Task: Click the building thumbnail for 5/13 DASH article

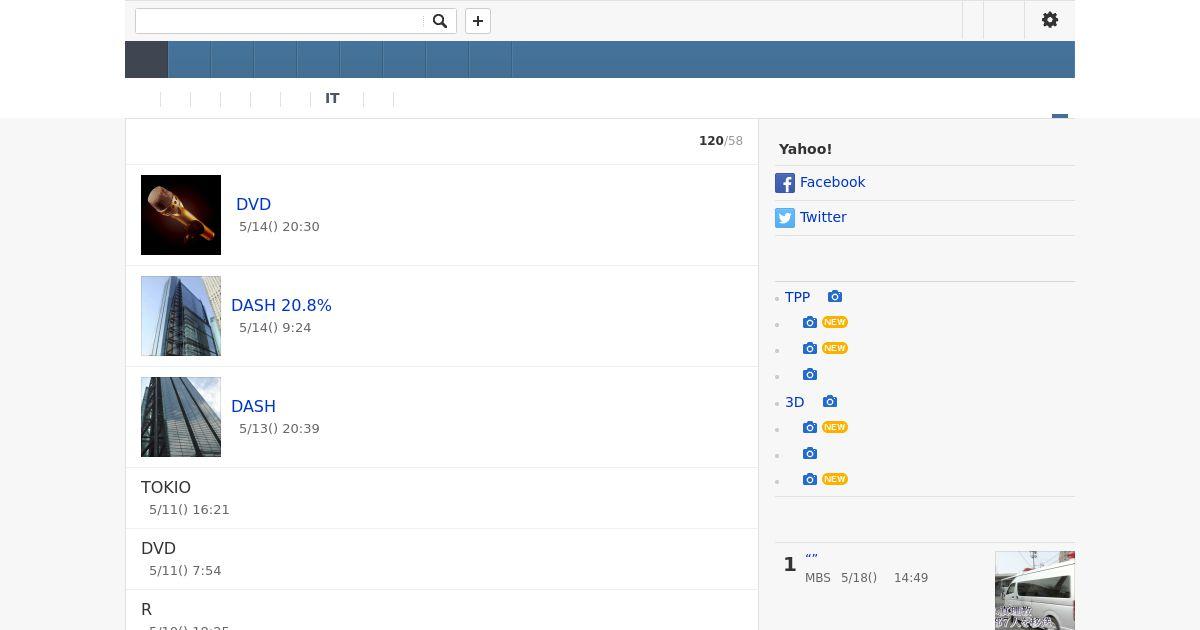Action: pyautogui.click(x=181, y=417)
